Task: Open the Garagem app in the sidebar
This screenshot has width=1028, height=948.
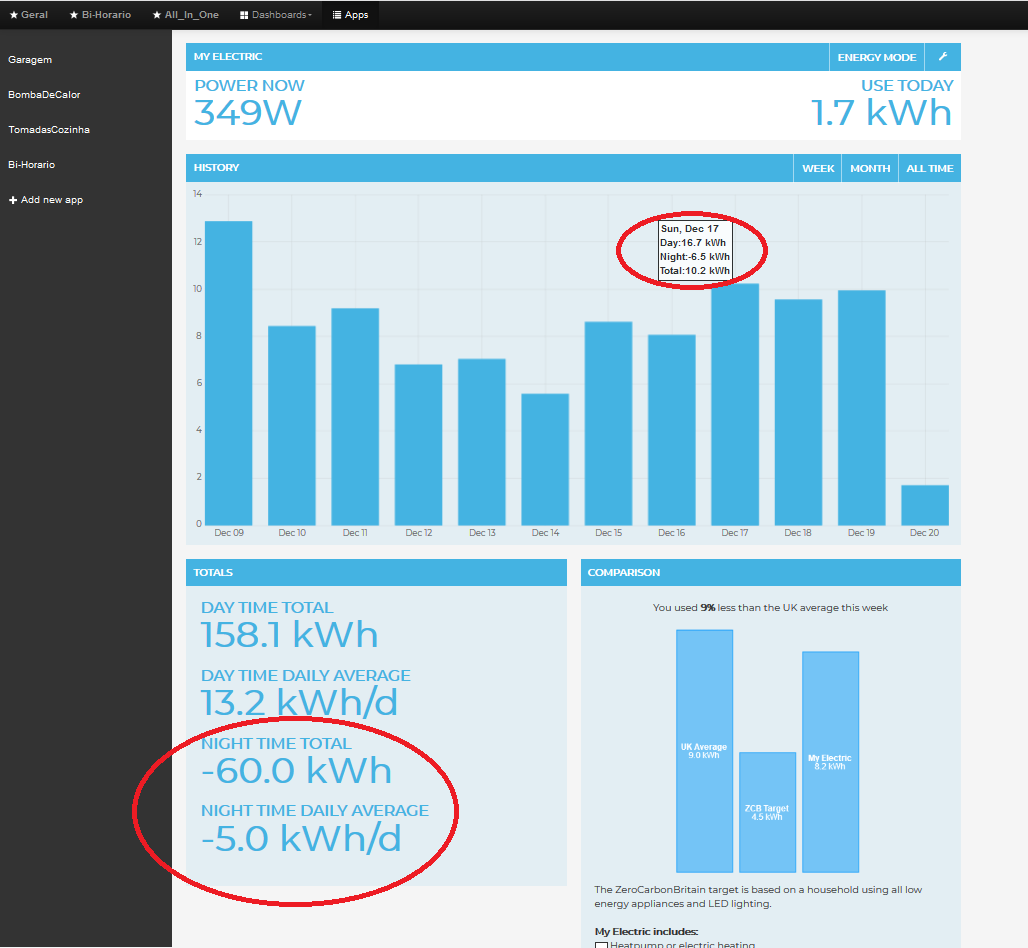Action: coord(30,60)
